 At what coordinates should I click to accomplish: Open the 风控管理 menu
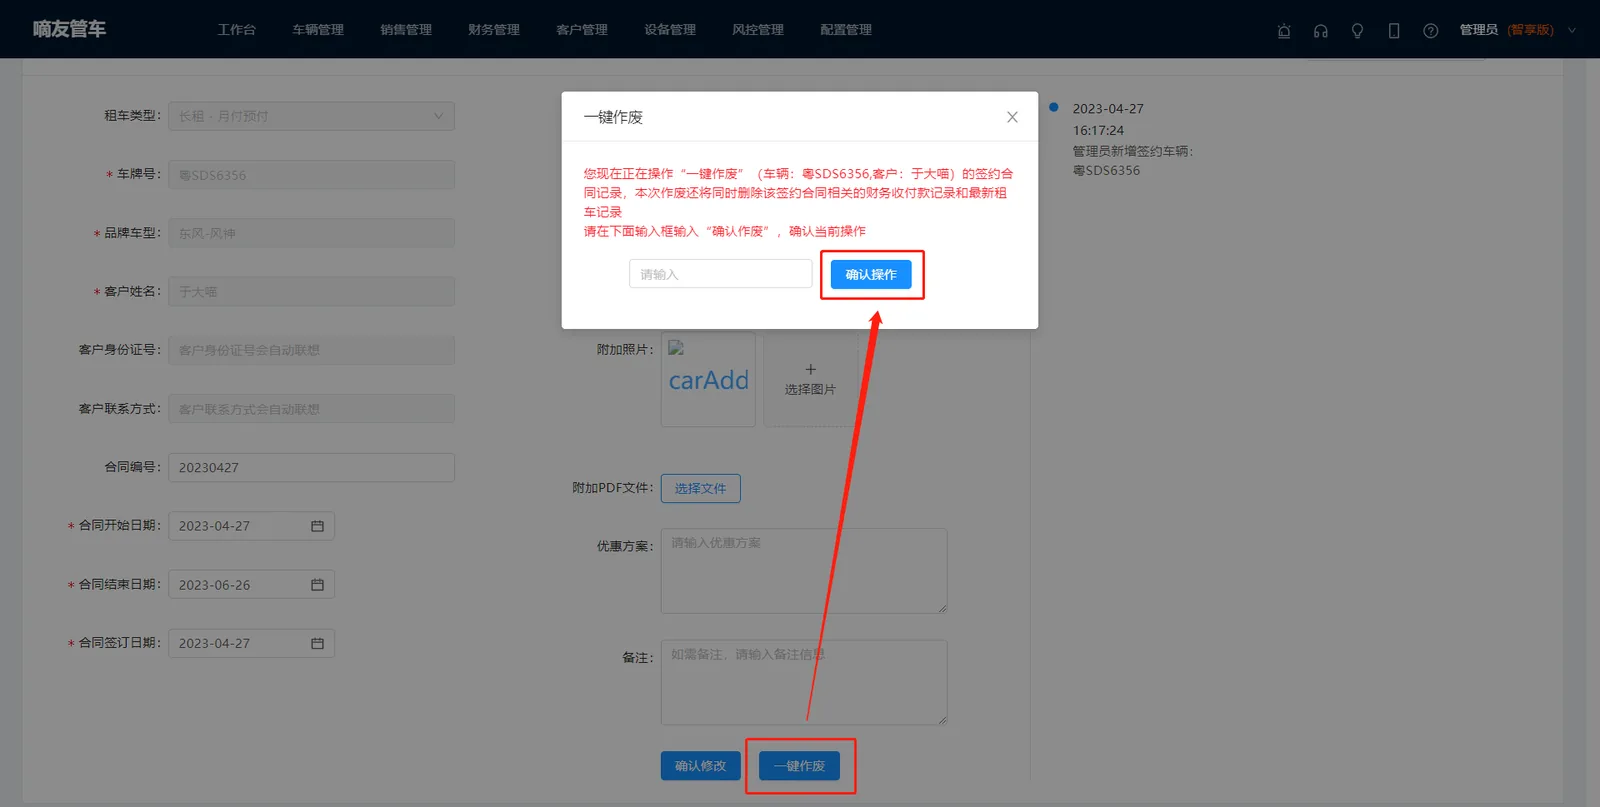pyautogui.click(x=758, y=30)
